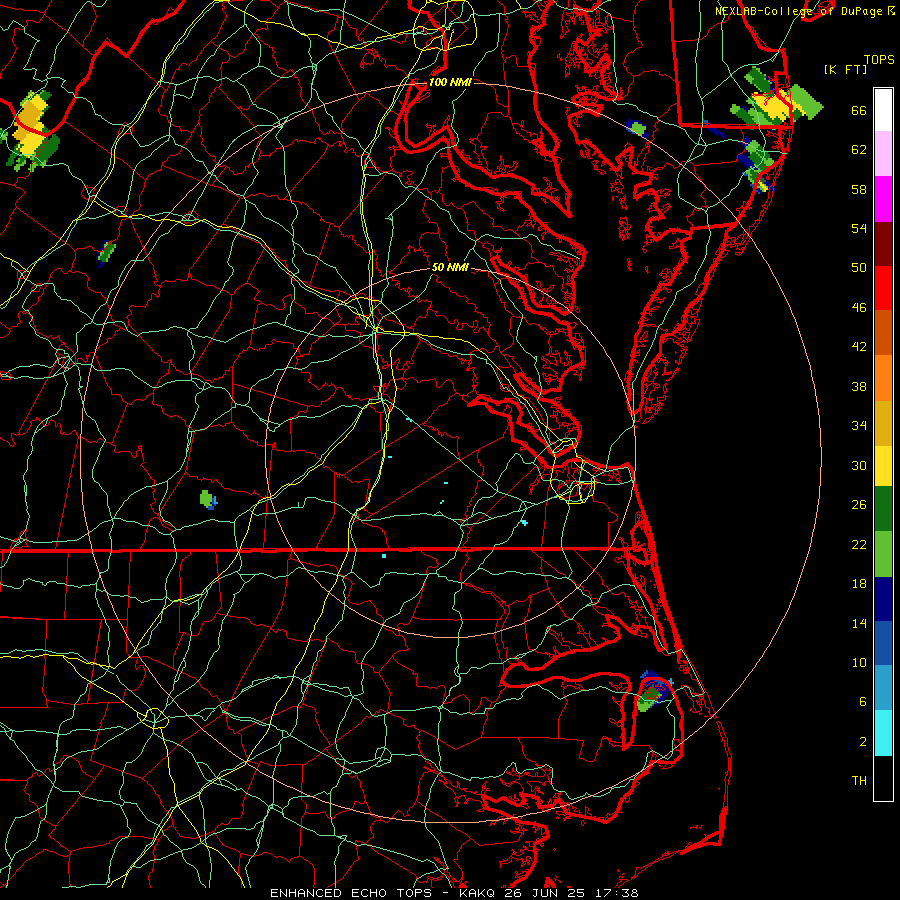Click the "10" scale label
Screen dimensions: 900x900
(859, 662)
